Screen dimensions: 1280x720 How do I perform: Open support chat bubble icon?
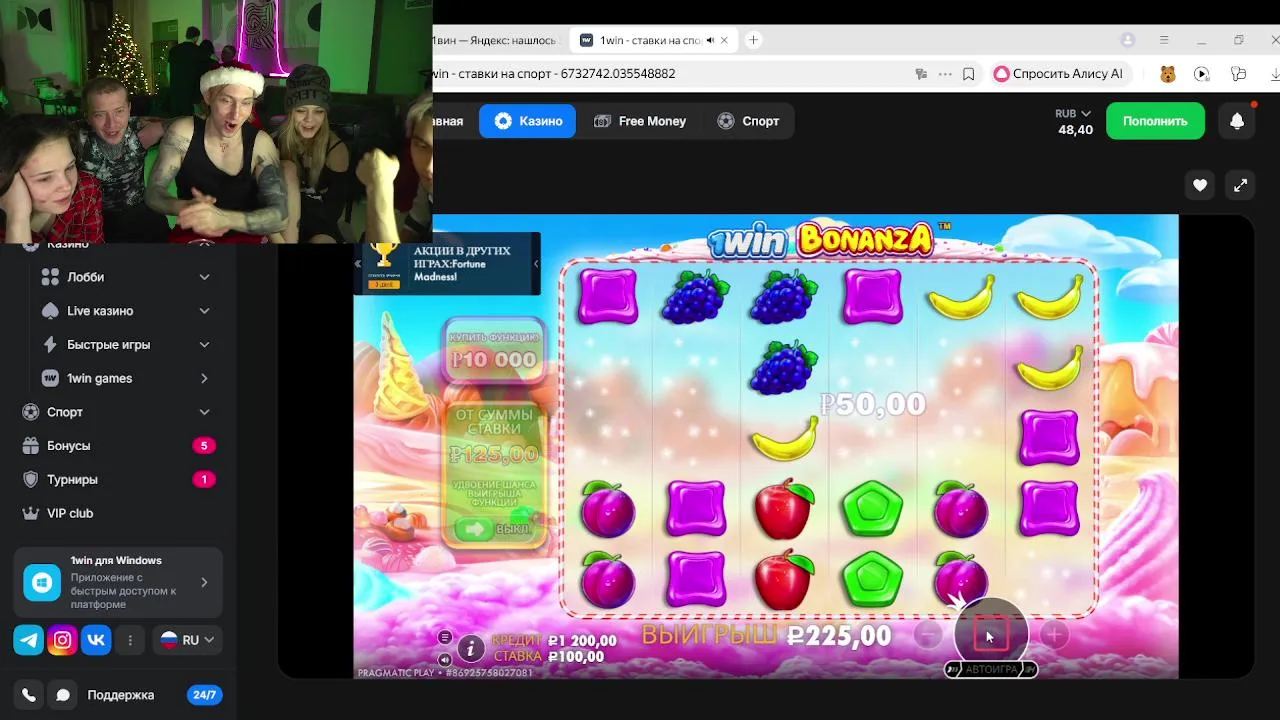(x=62, y=695)
